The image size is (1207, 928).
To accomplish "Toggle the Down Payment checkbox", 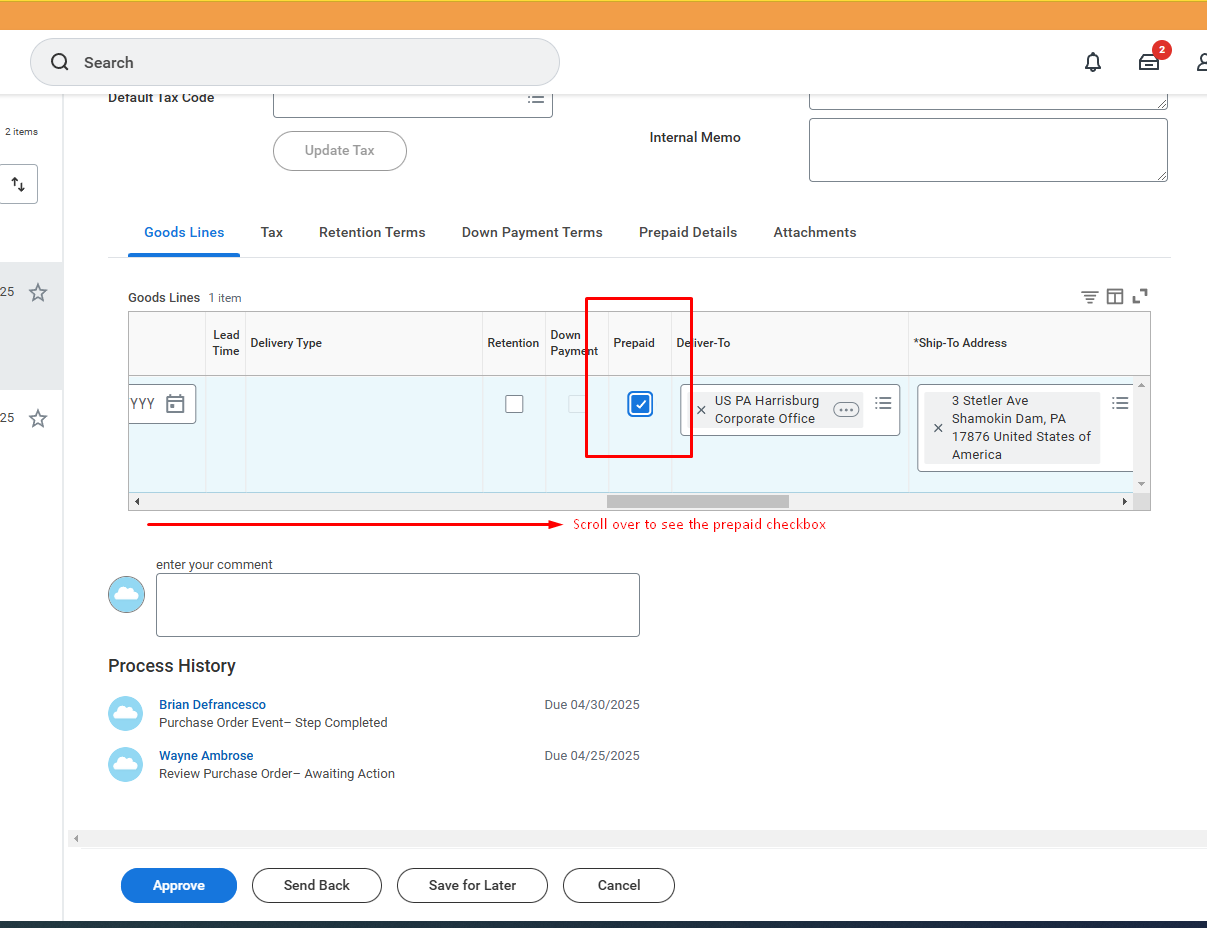I will click(x=577, y=404).
